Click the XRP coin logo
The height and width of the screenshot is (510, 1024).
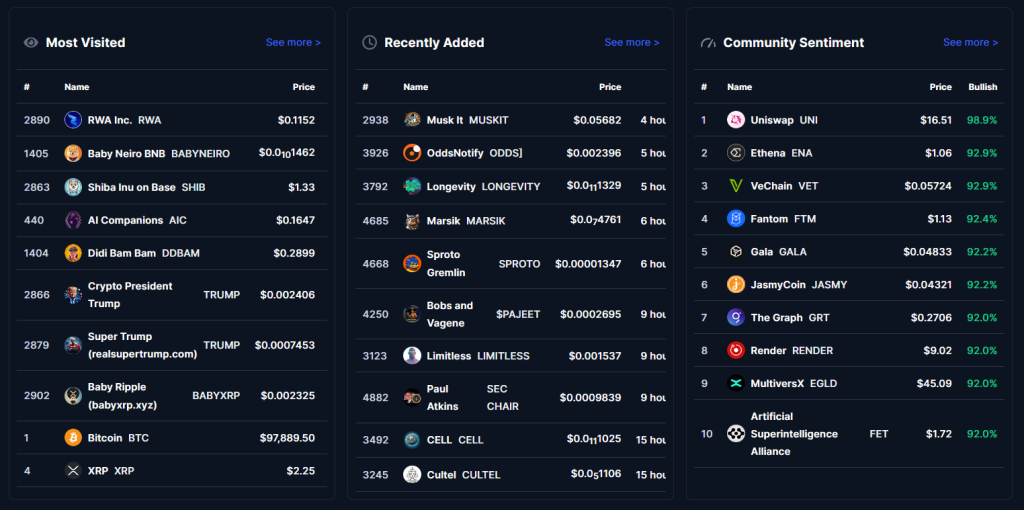click(73, 470)
